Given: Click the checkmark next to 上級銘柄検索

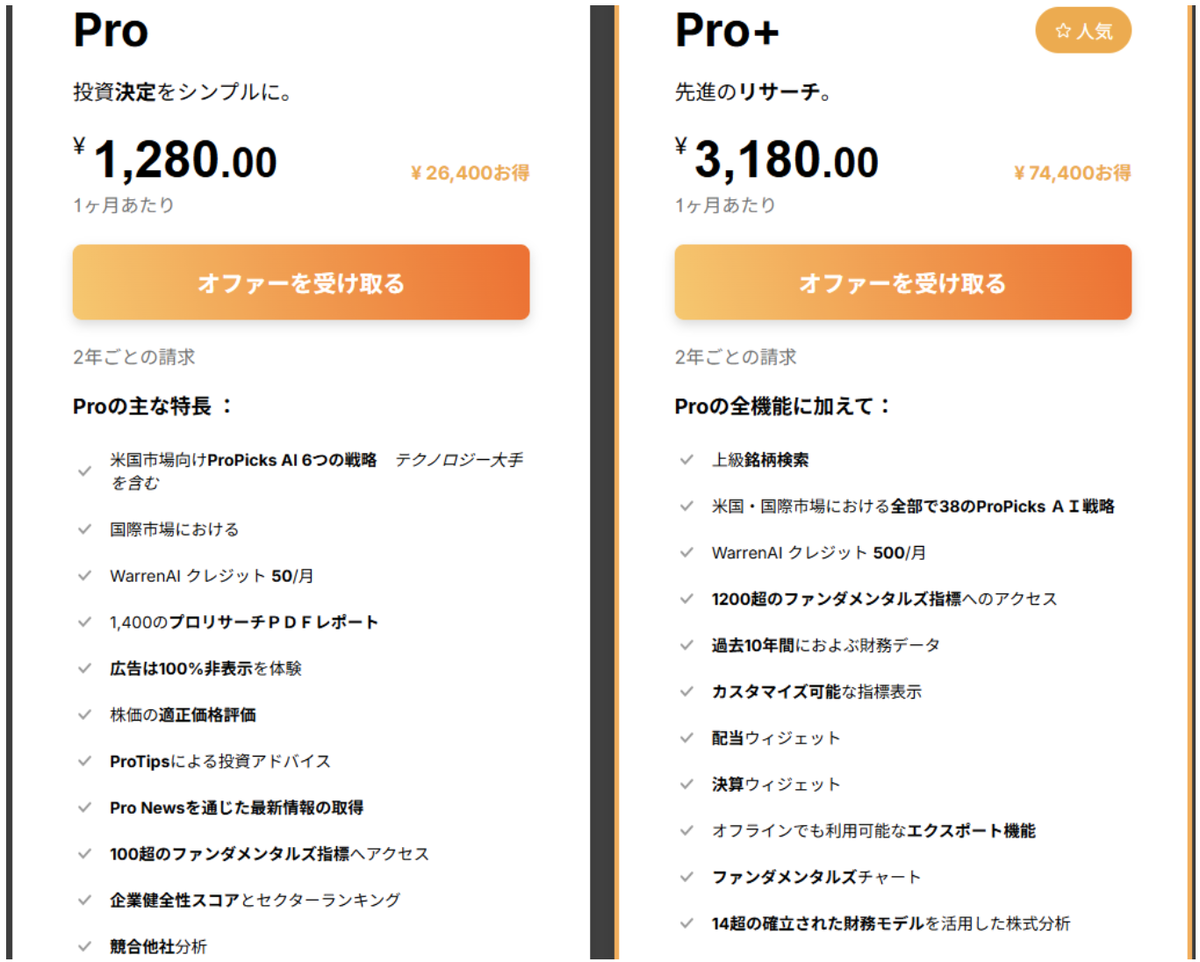Looking at the screenshot, I should (686, 460).
